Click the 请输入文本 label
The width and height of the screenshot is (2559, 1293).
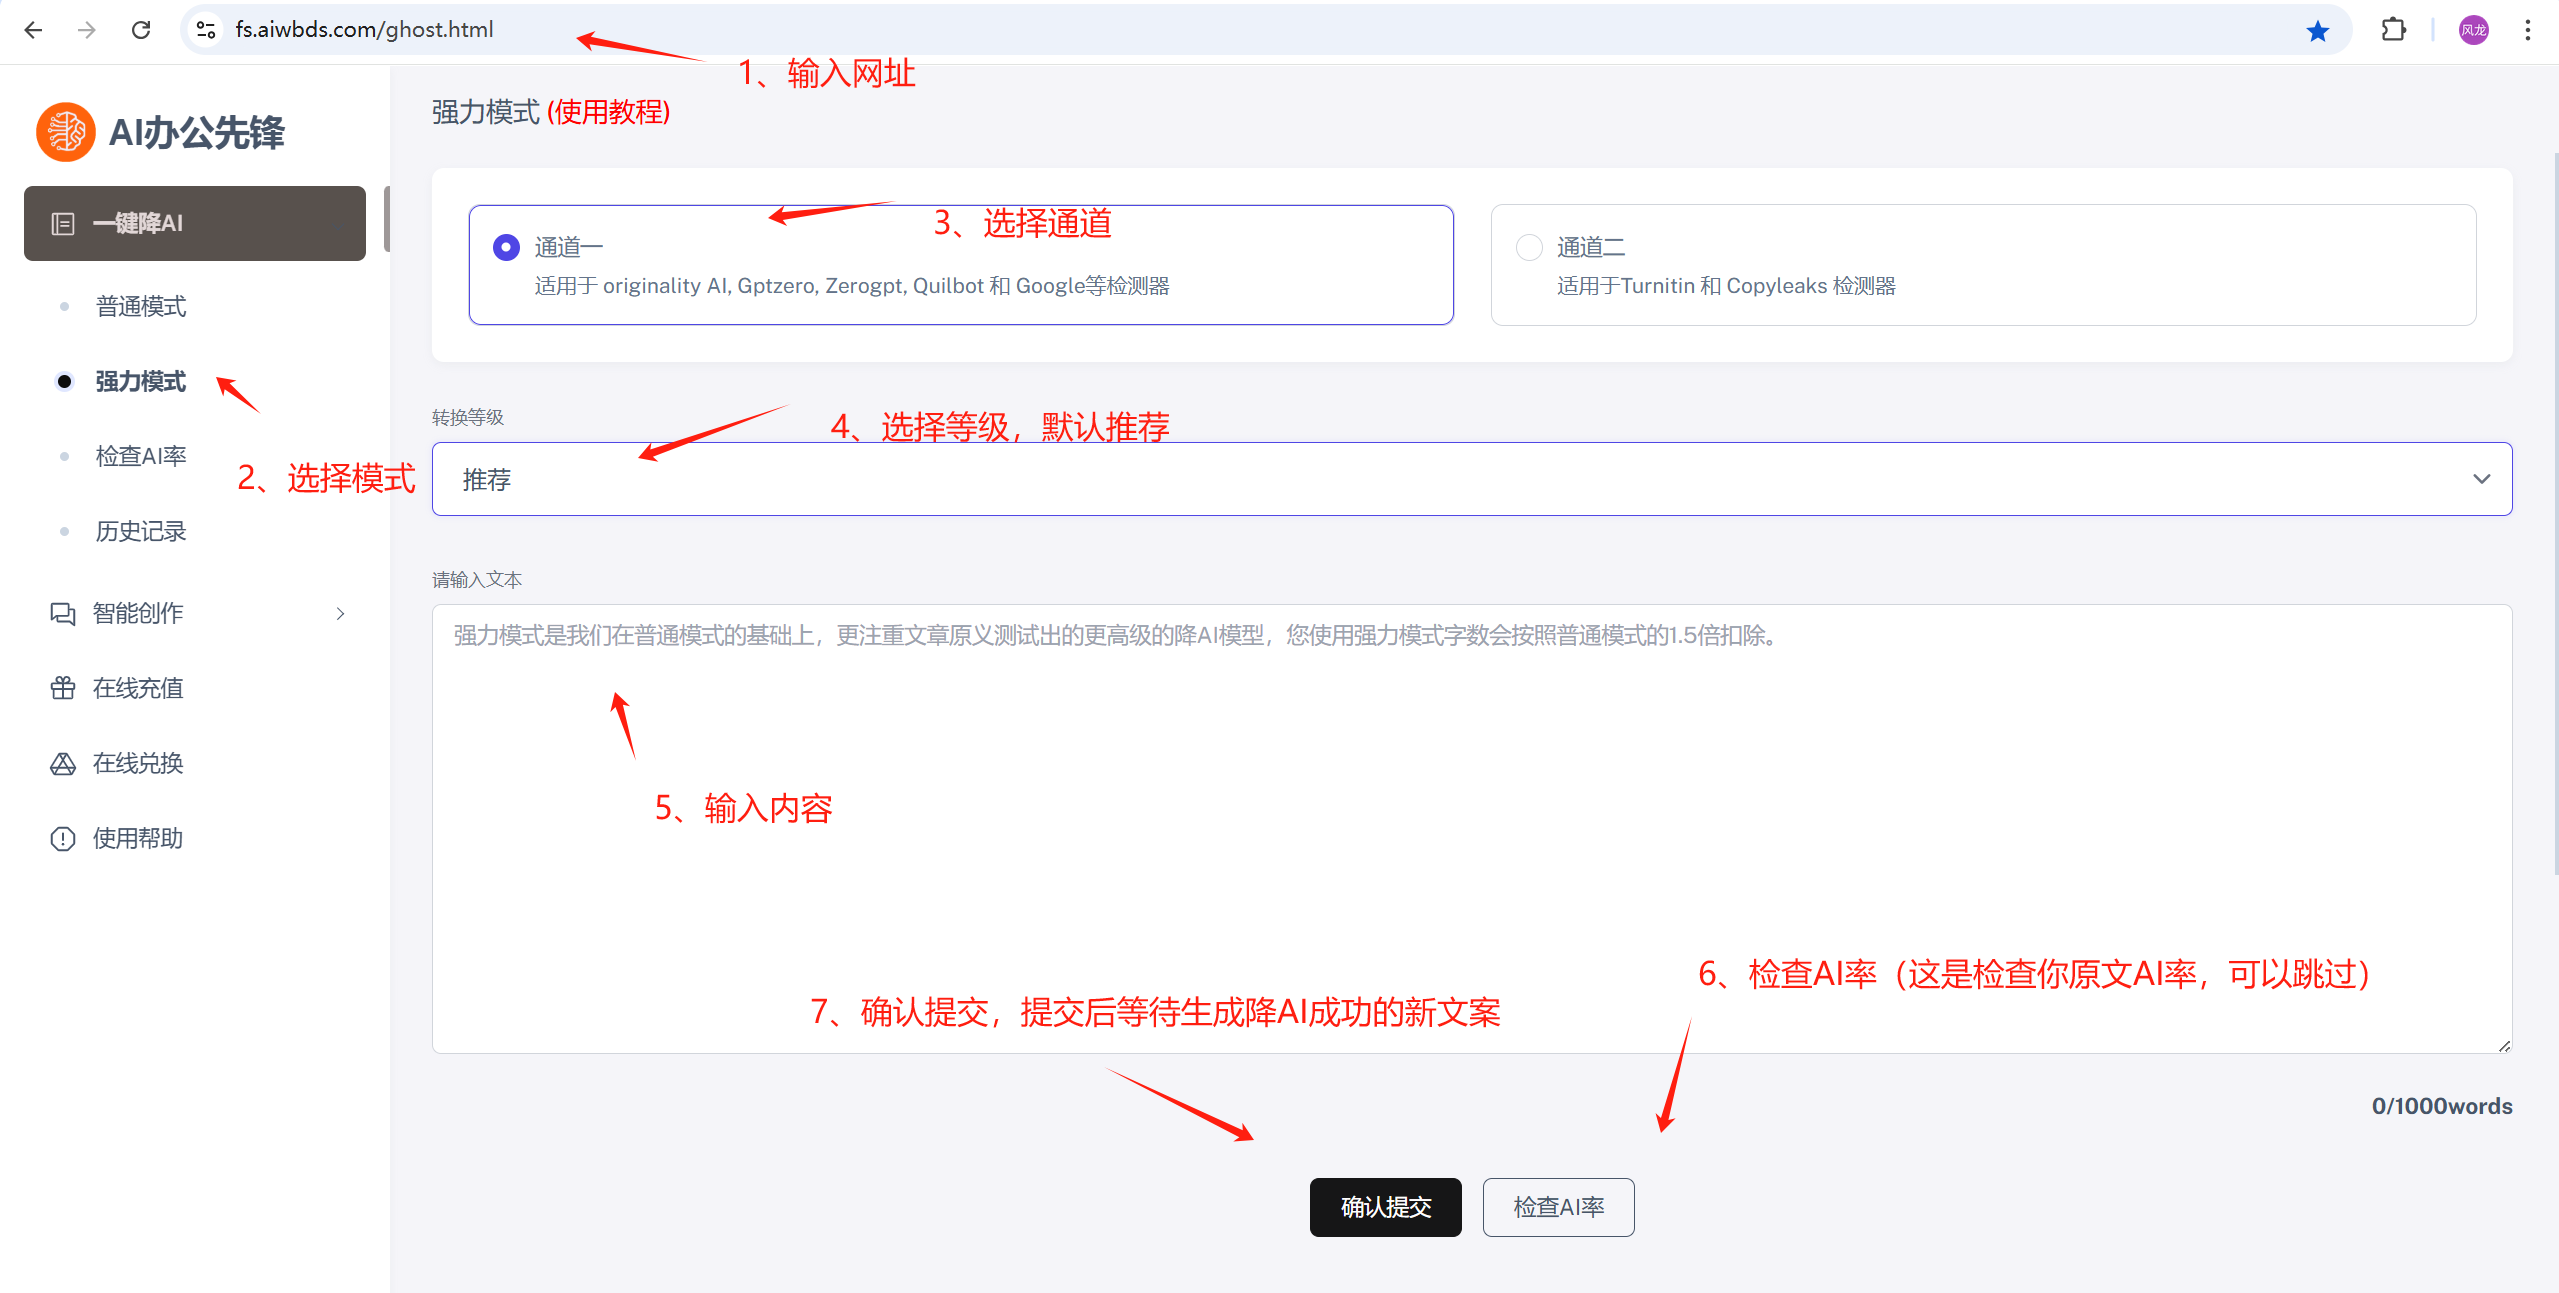477,580
